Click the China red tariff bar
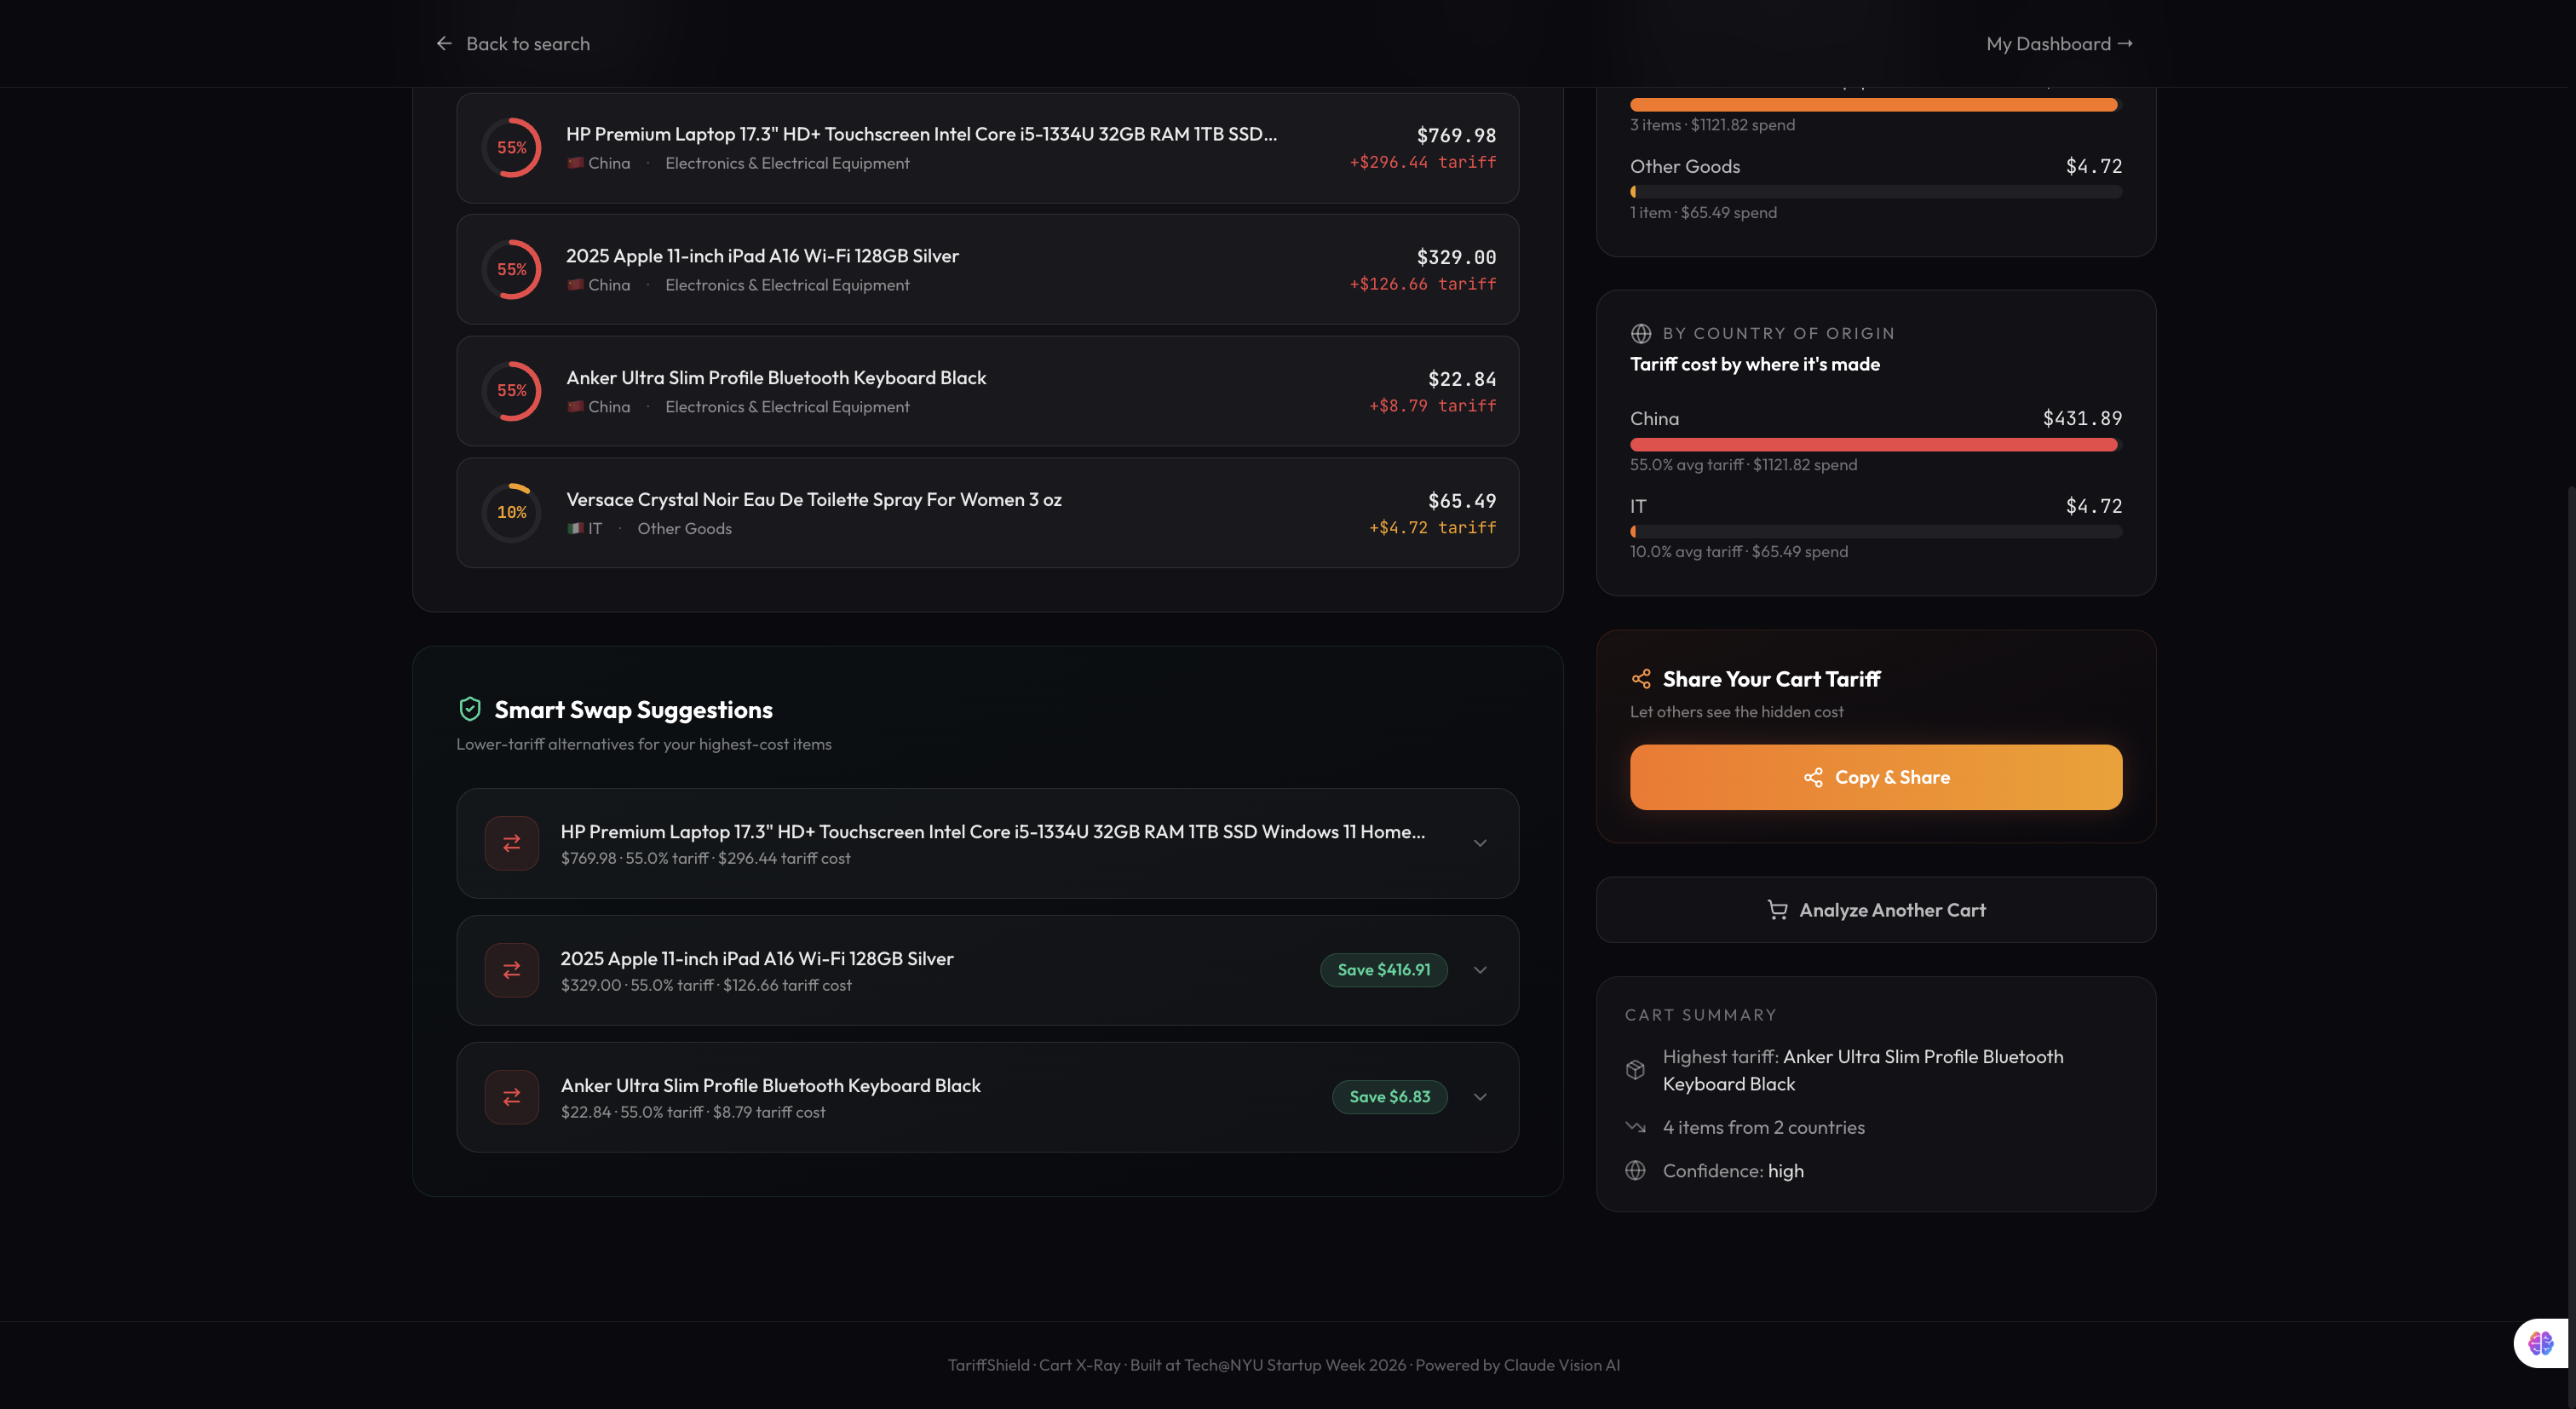This screenshot has width=2576, height=1409. click(1873, 445)
